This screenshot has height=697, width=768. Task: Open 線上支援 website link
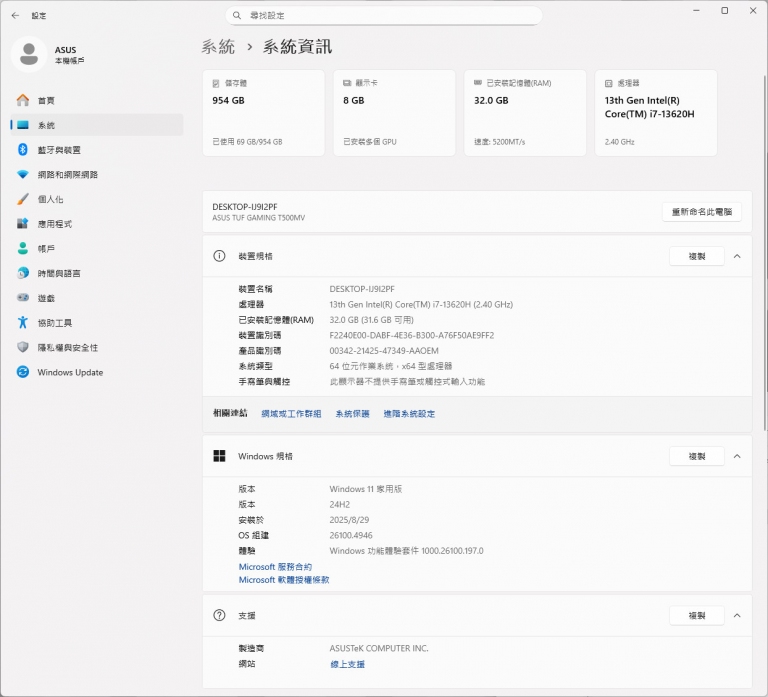[347, 664]
